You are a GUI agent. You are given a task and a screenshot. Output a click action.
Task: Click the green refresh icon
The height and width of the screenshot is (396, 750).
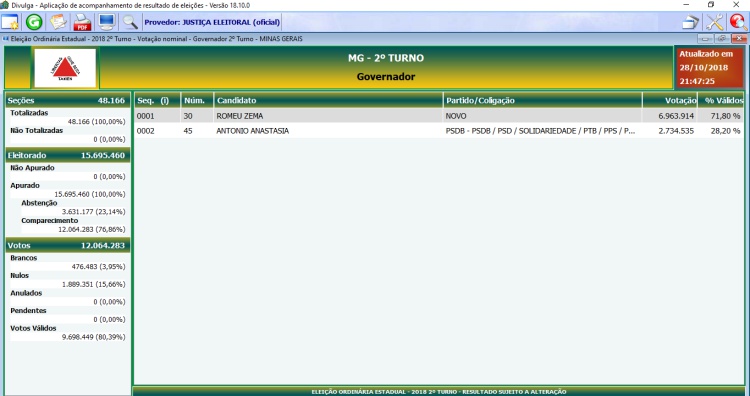point(34,22)
